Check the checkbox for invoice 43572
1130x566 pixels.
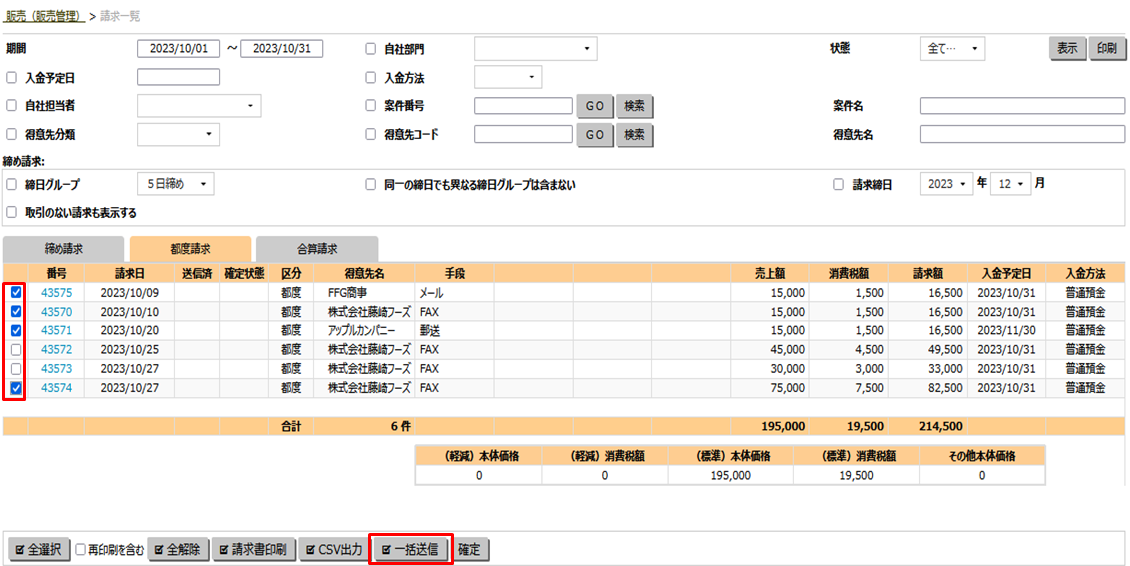[x=15, y=350]
